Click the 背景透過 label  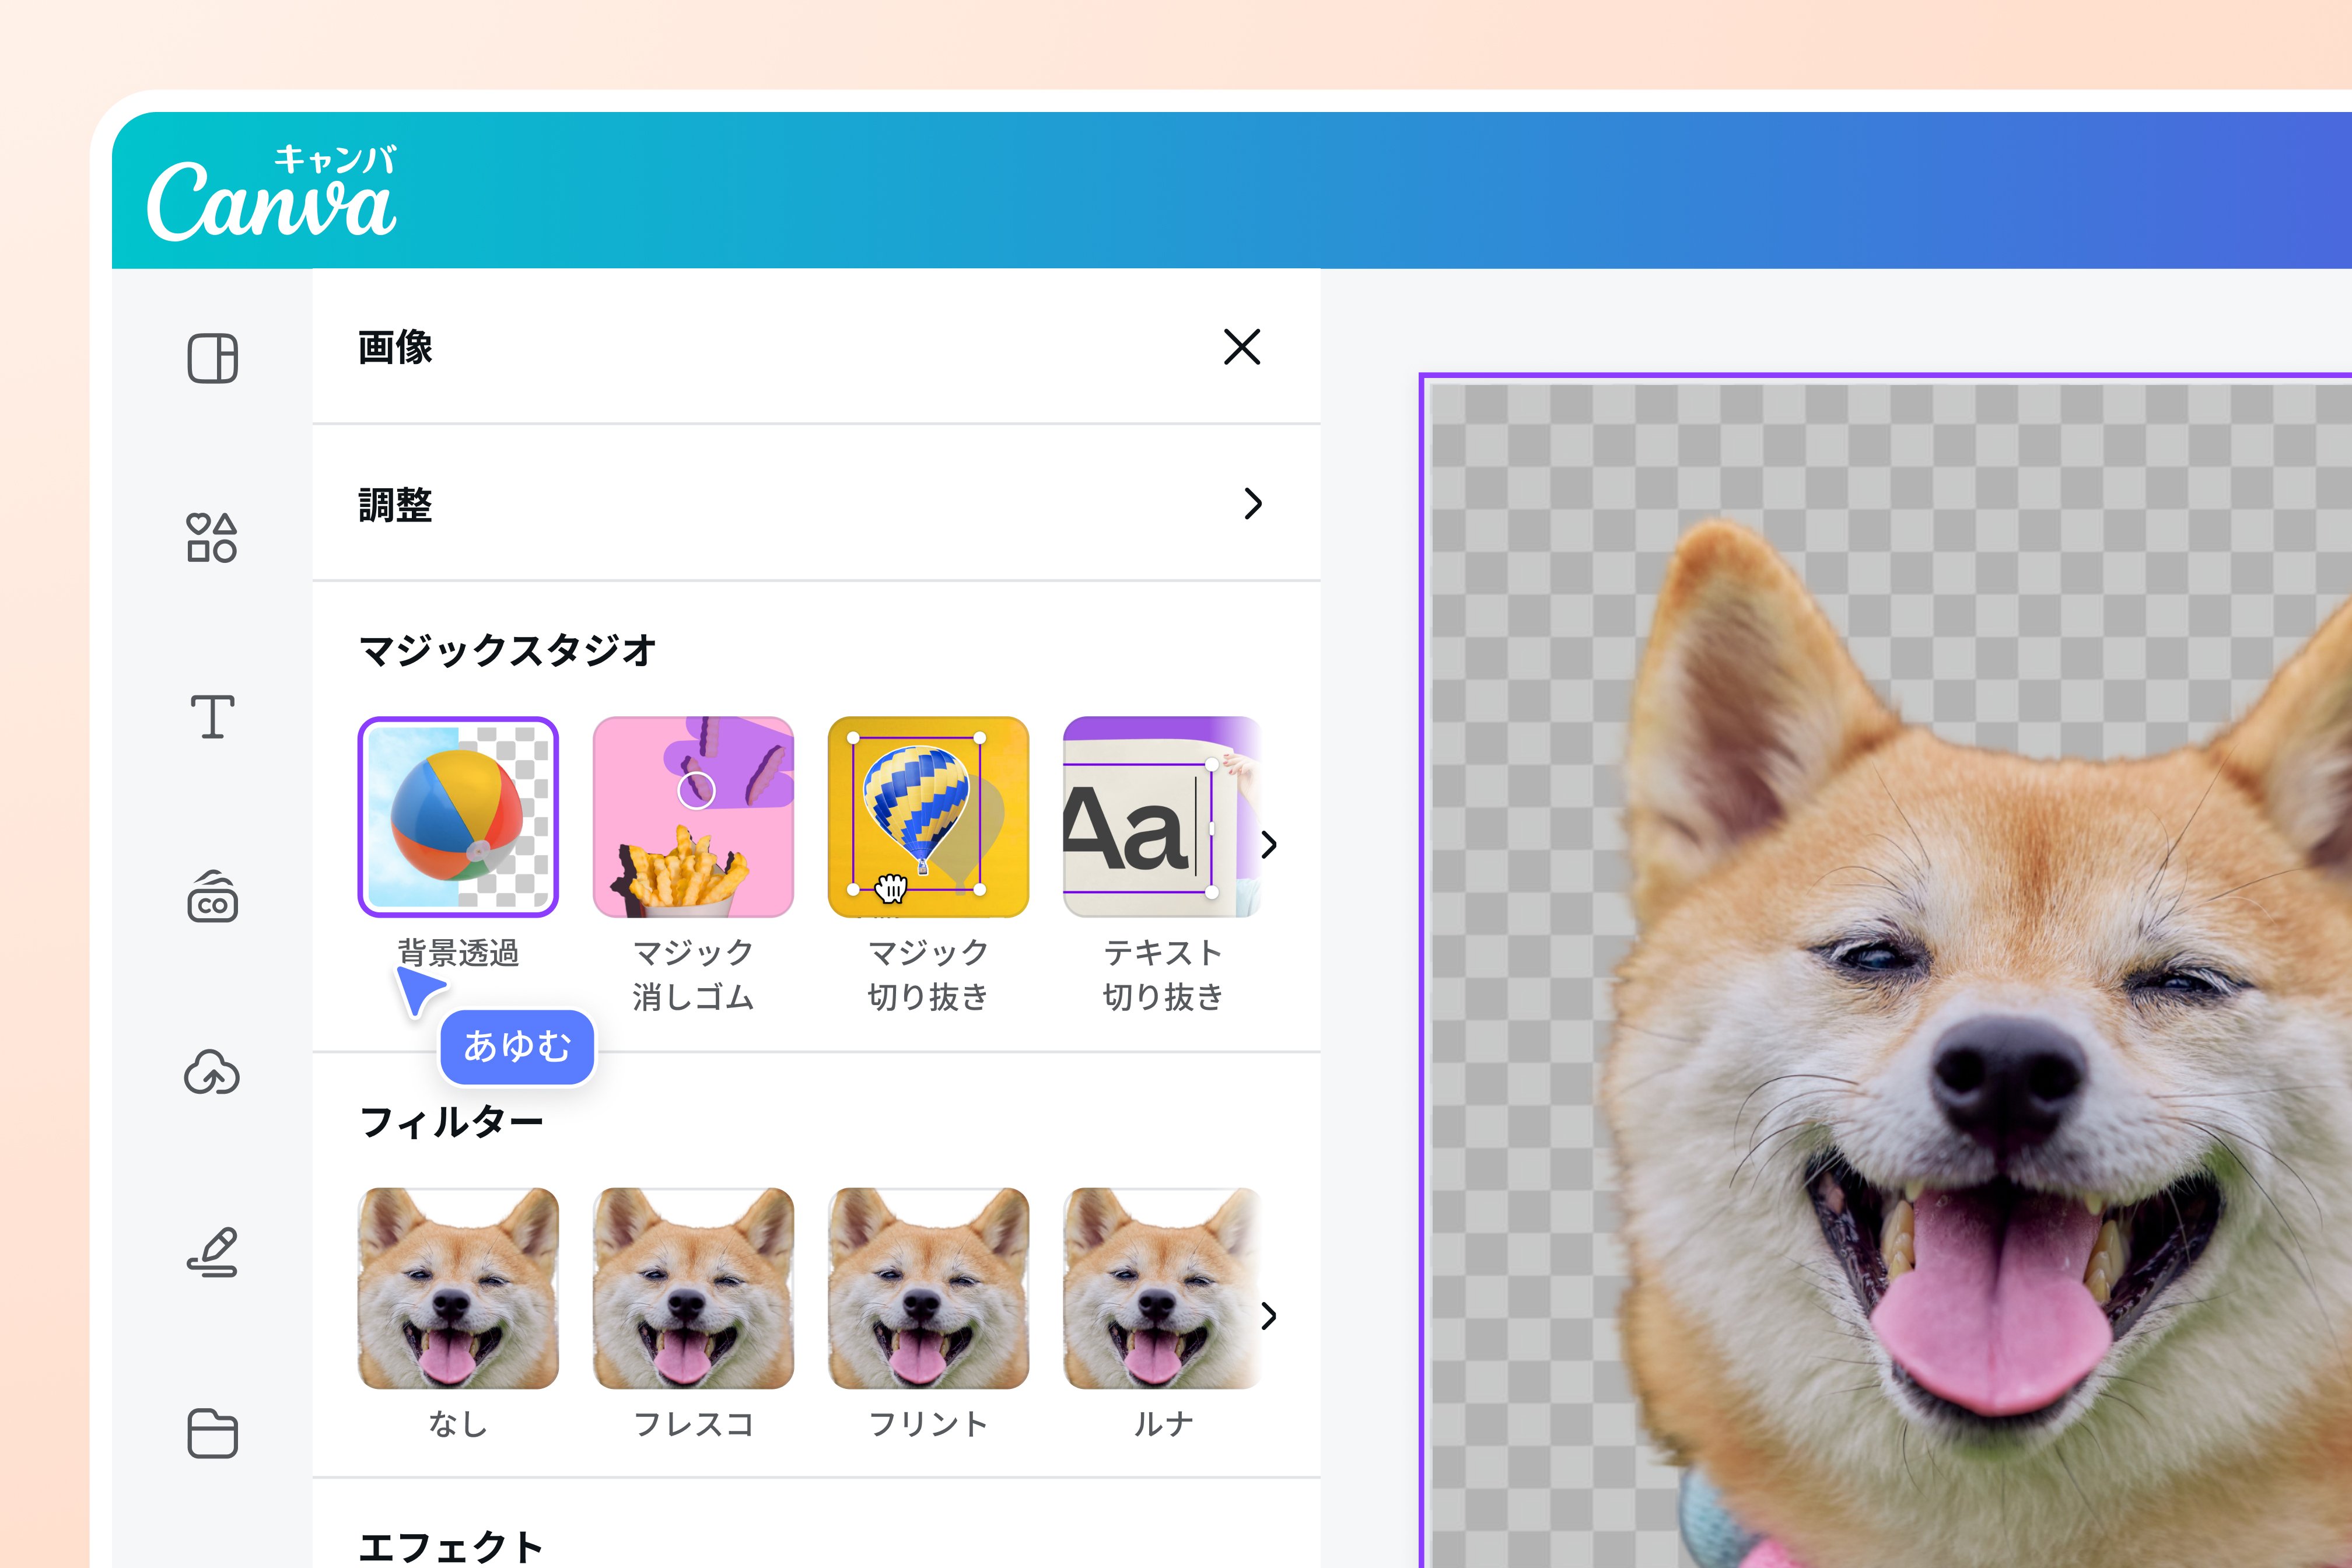[x=458, y=953]
